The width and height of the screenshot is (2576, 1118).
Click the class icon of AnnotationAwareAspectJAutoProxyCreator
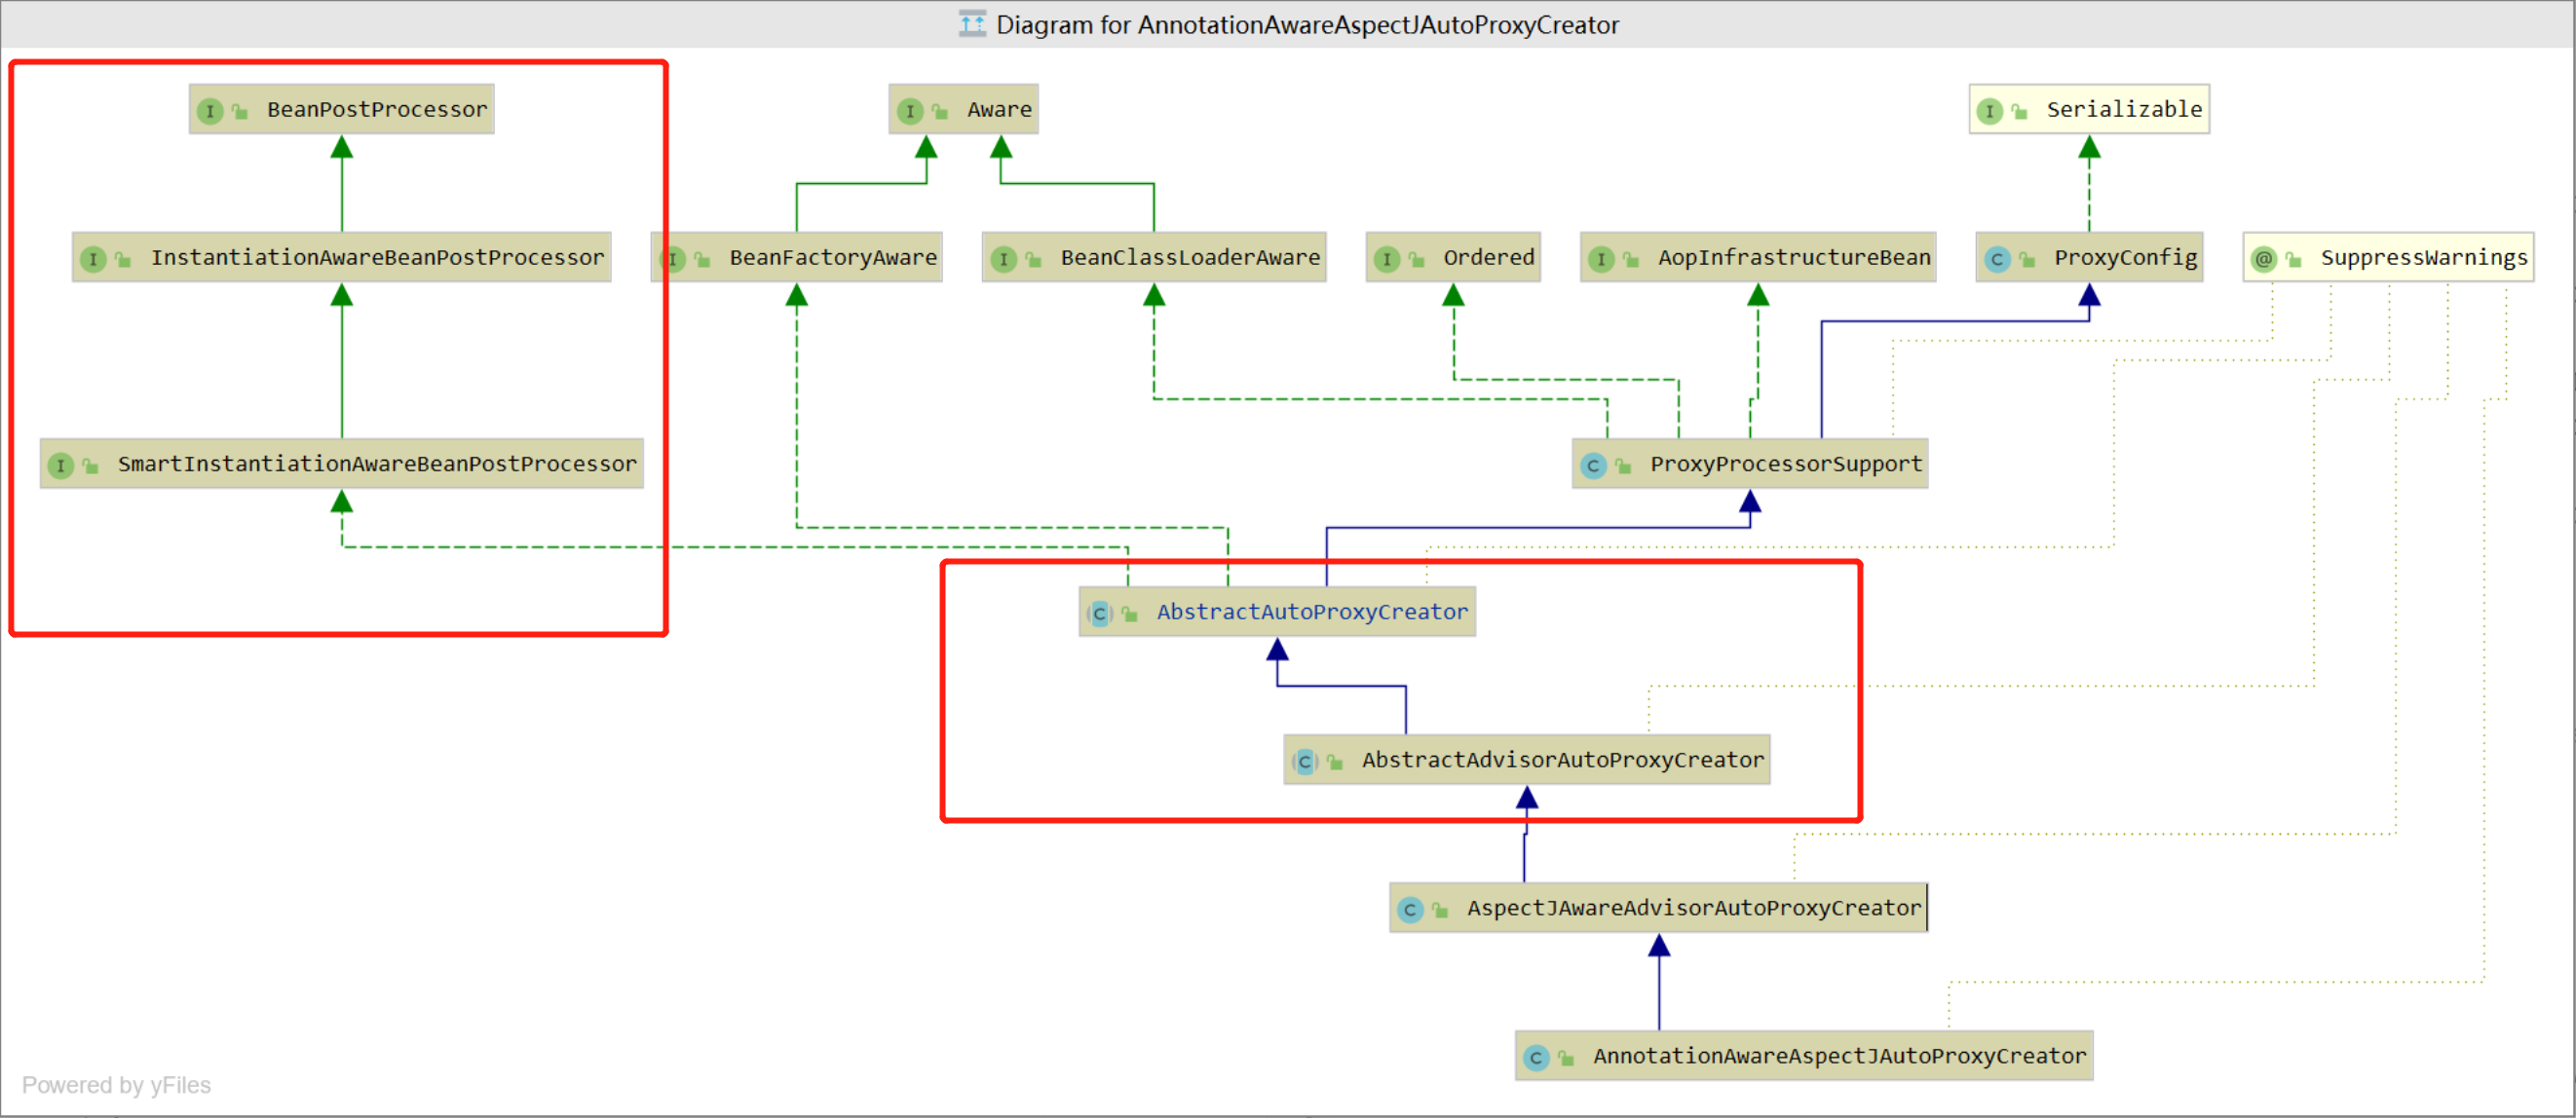(x=1536, y=1057)
